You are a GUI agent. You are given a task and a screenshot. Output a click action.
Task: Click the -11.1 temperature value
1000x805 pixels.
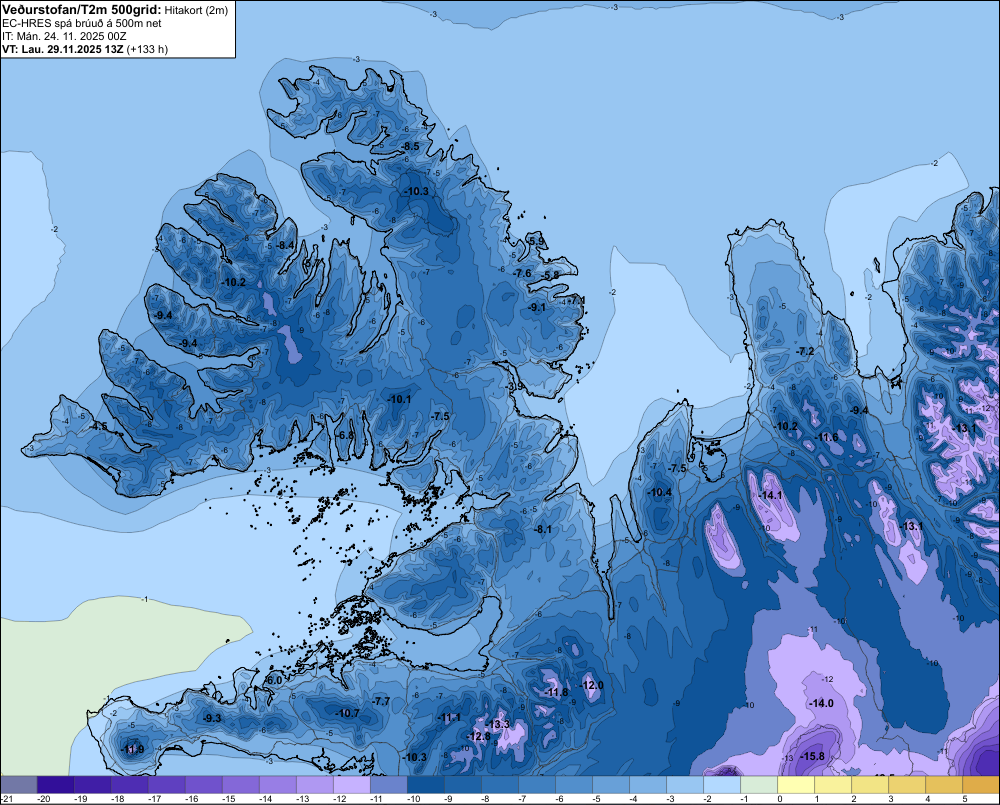coord(449,718)
